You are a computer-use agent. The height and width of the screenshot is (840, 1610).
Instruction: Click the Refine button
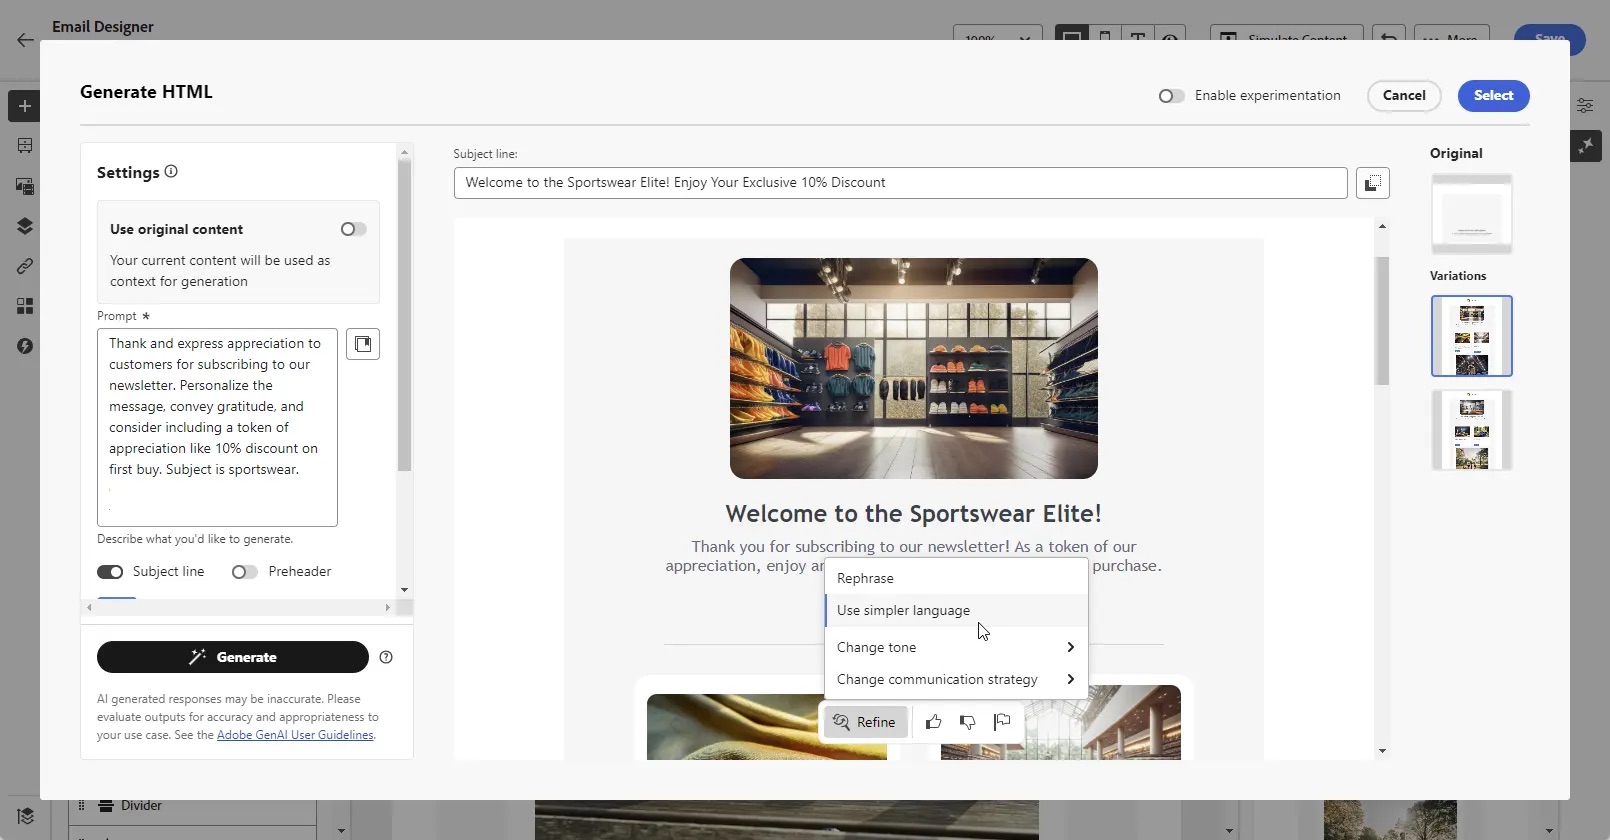coord(865,722)
